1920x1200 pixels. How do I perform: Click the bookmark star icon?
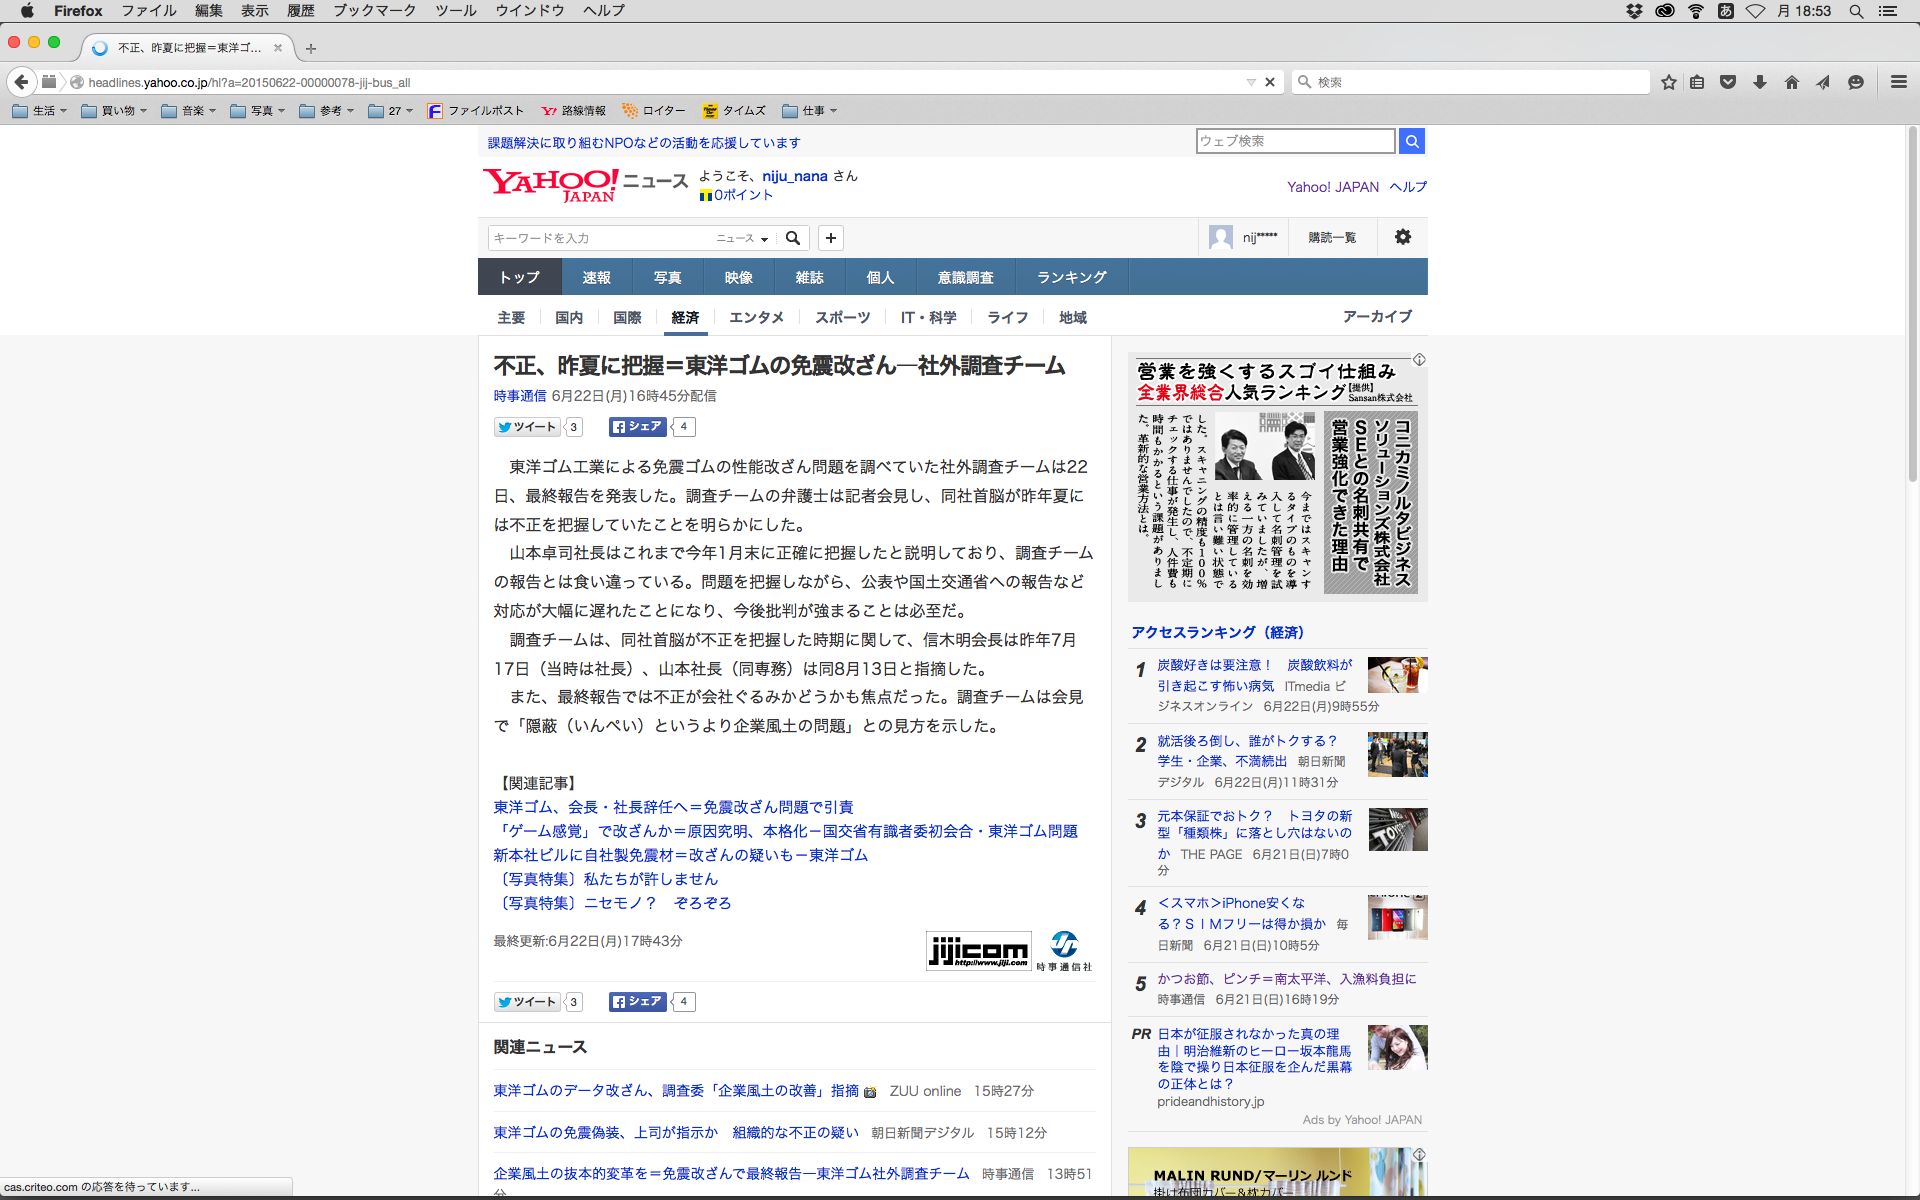pos(1668,82)
